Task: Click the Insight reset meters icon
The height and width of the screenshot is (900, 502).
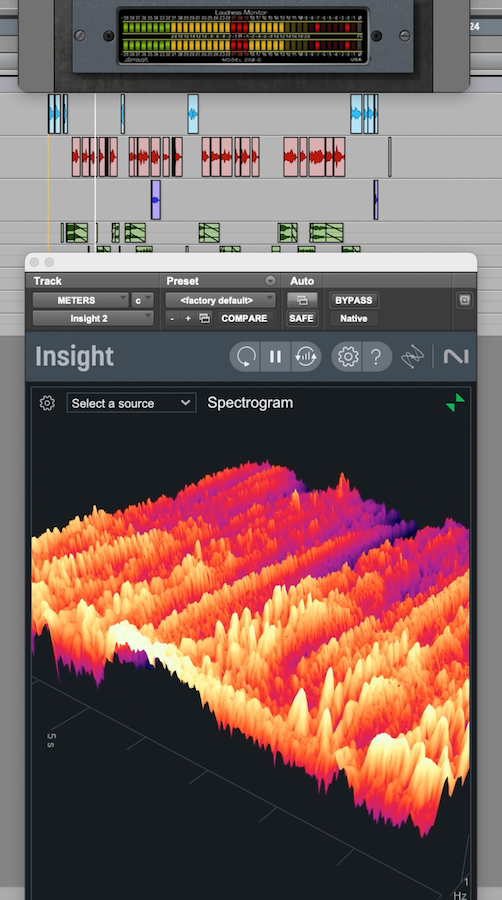Action: pos(246,356)
